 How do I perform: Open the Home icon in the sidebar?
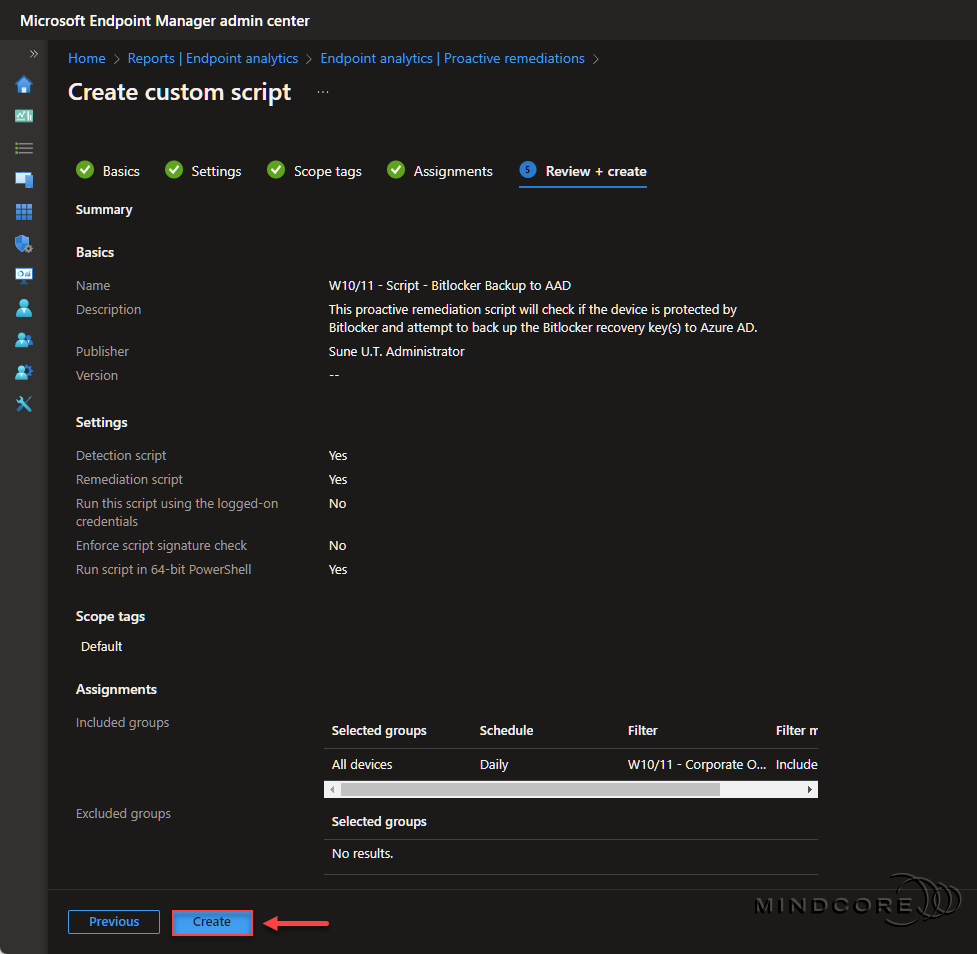(24, 85)
